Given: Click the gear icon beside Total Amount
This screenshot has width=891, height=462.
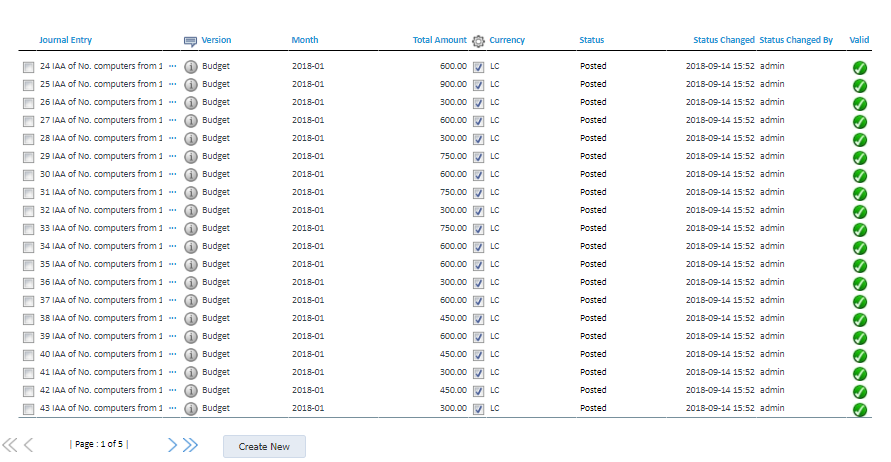Looking at the screenshot, I should click(x=478, y=41).
